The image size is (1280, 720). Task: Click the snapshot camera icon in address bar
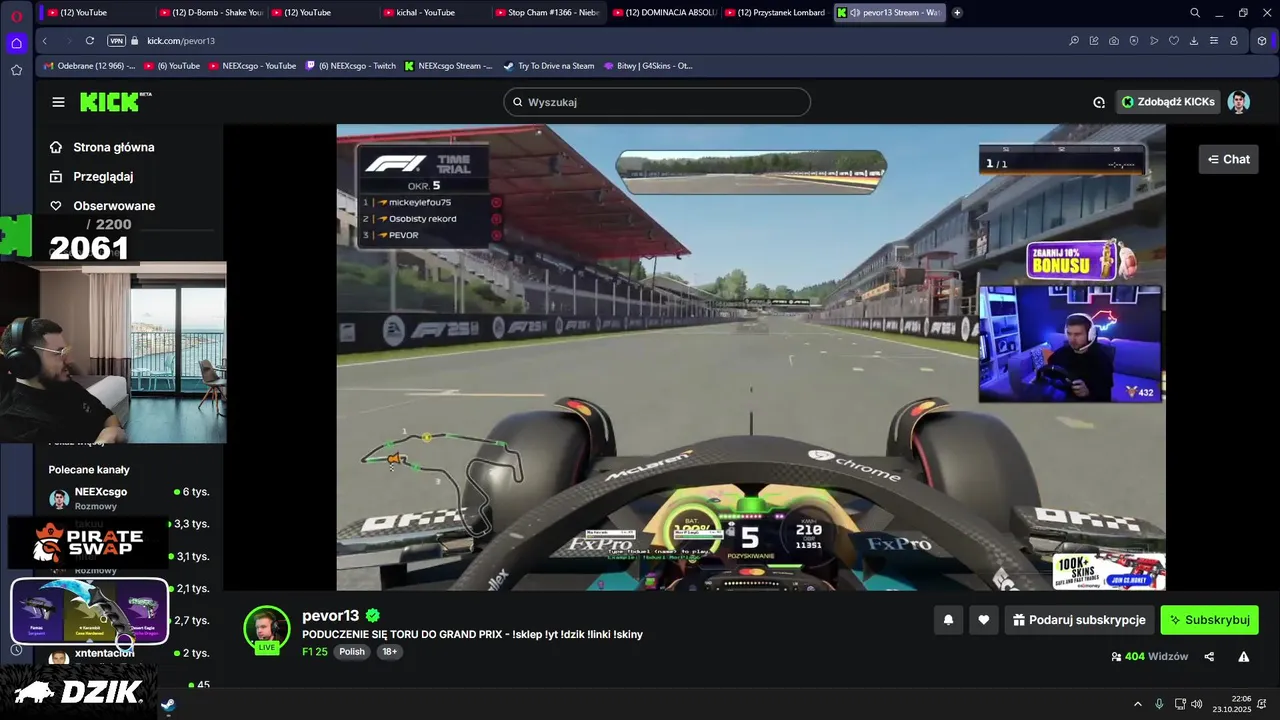tap(1114, 41)
